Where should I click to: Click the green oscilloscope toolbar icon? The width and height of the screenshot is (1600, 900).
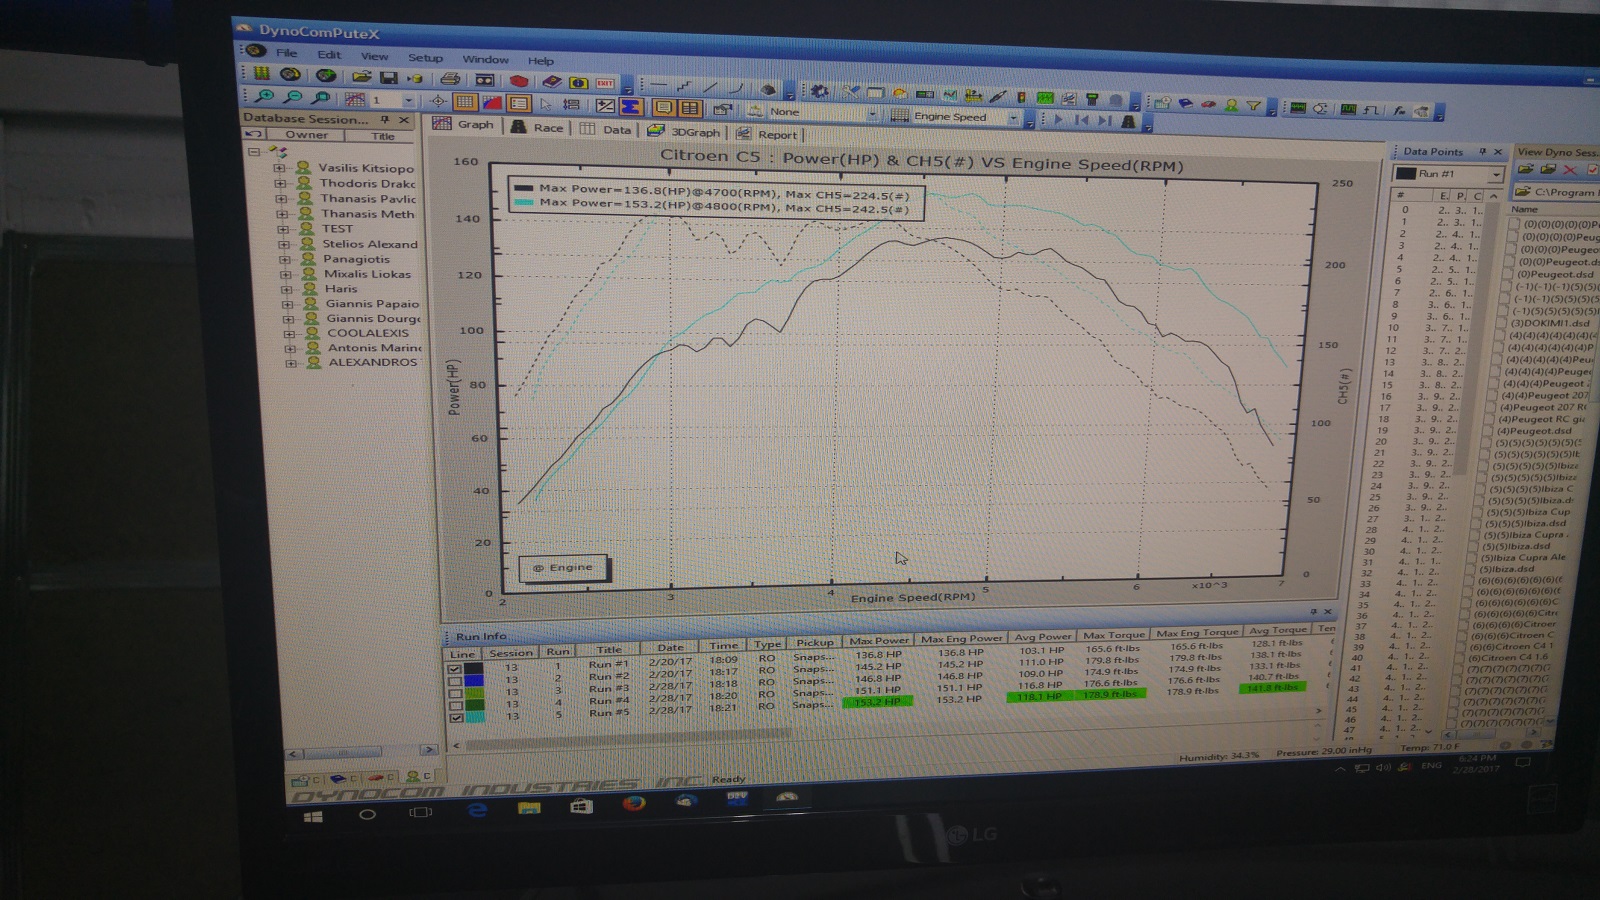click(1045, 98)
